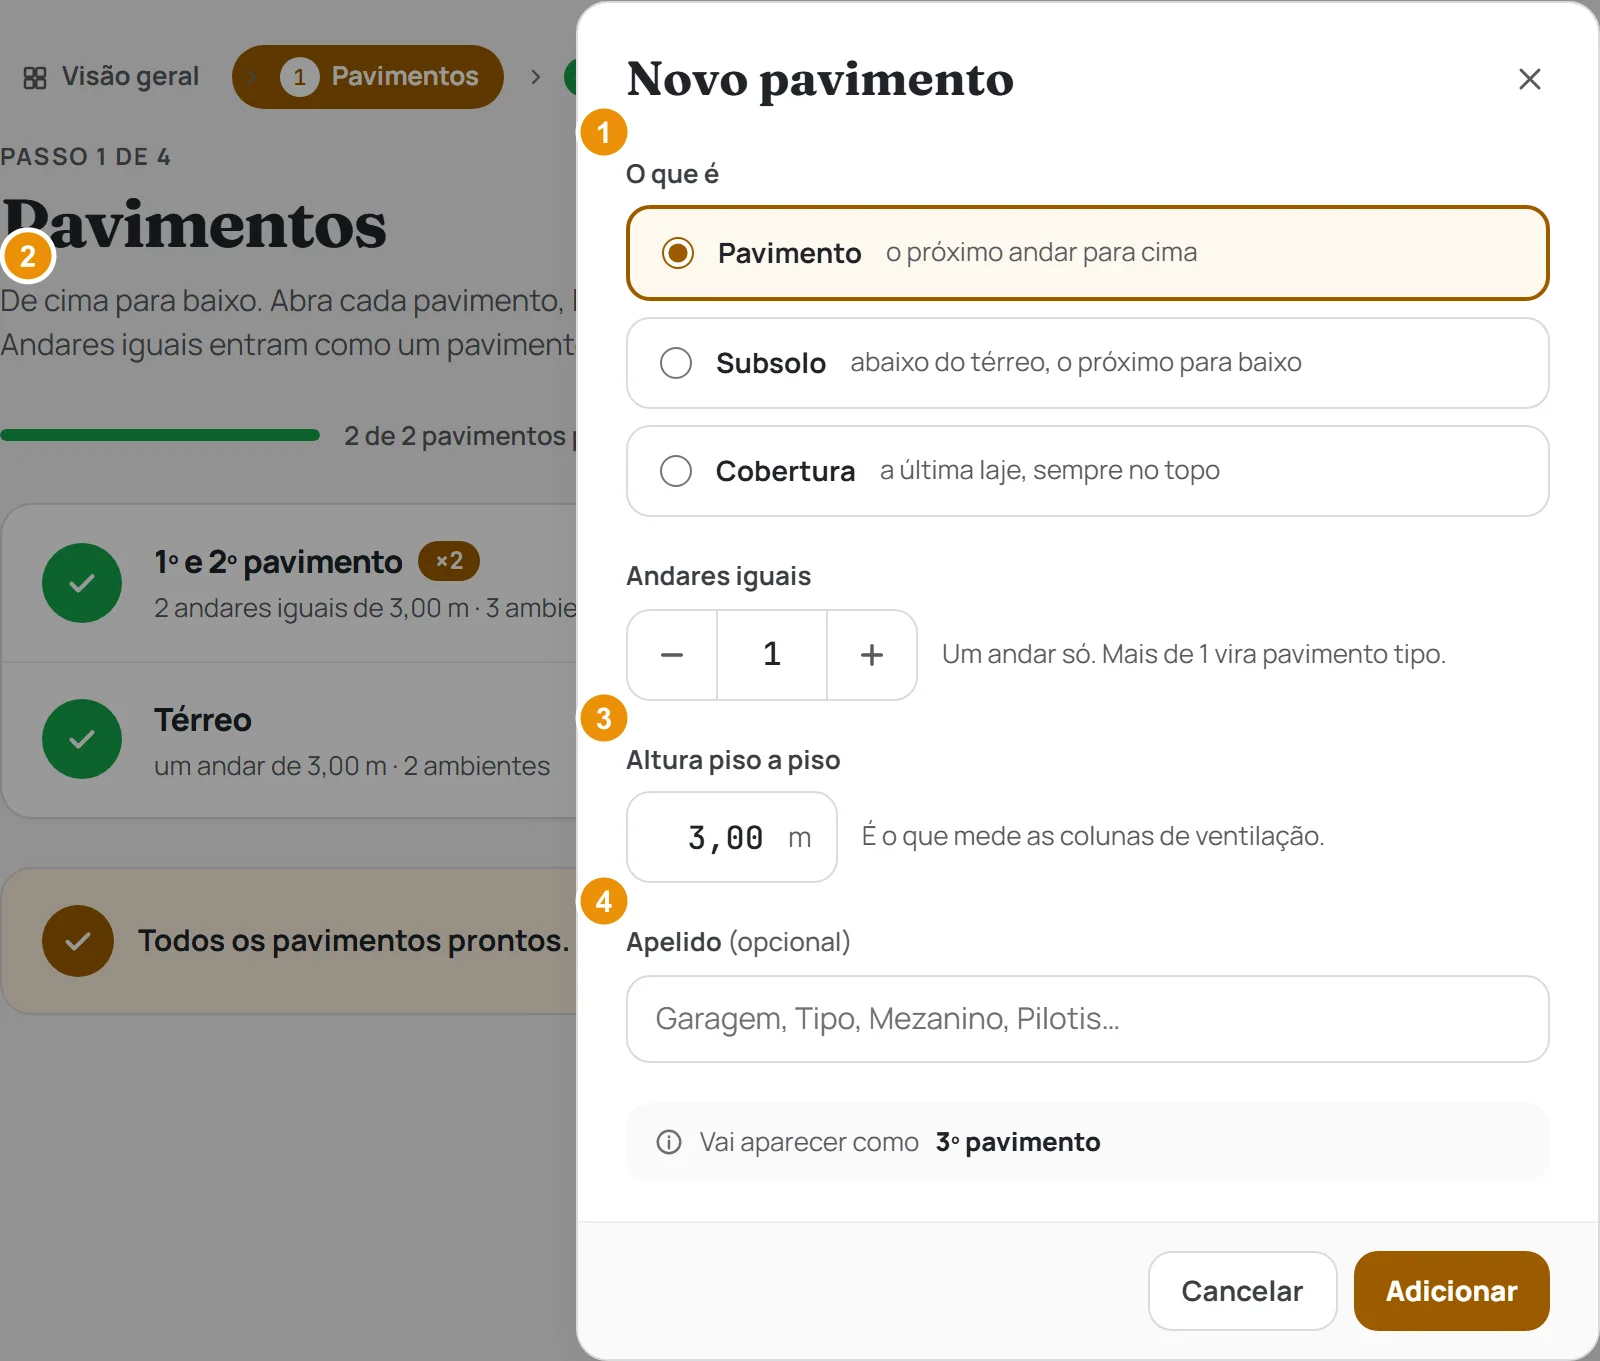Click the '3º pavimento' preview text
The height and width of the screenshot is (1361, 1600).
click(x=1018, y=1142)
